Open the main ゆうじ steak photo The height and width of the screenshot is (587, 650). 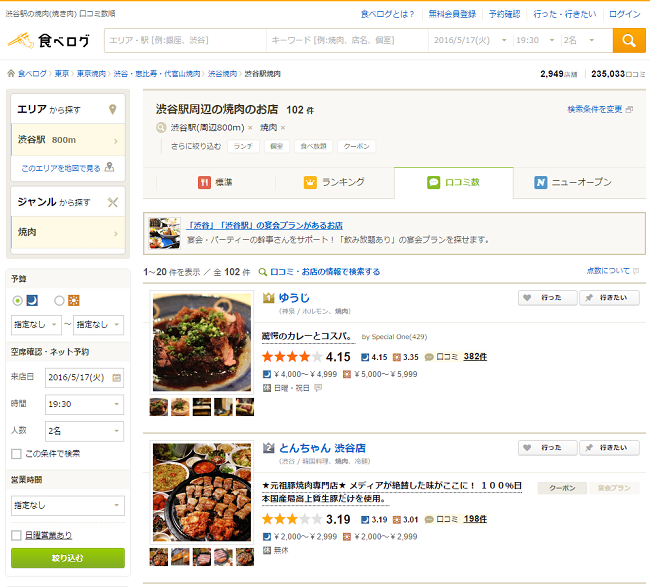pyautogui.click(x=202, y=342)
